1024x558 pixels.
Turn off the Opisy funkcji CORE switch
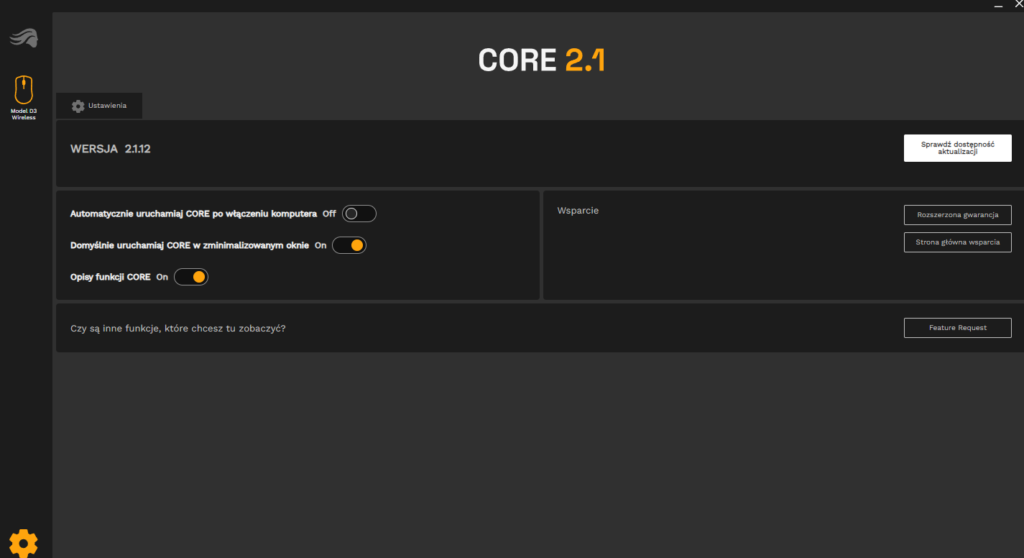tap(191, 277)
